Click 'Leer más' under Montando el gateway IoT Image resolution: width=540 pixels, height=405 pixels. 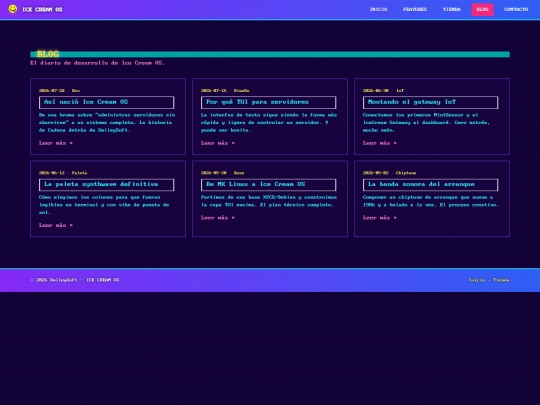point(380,143)
